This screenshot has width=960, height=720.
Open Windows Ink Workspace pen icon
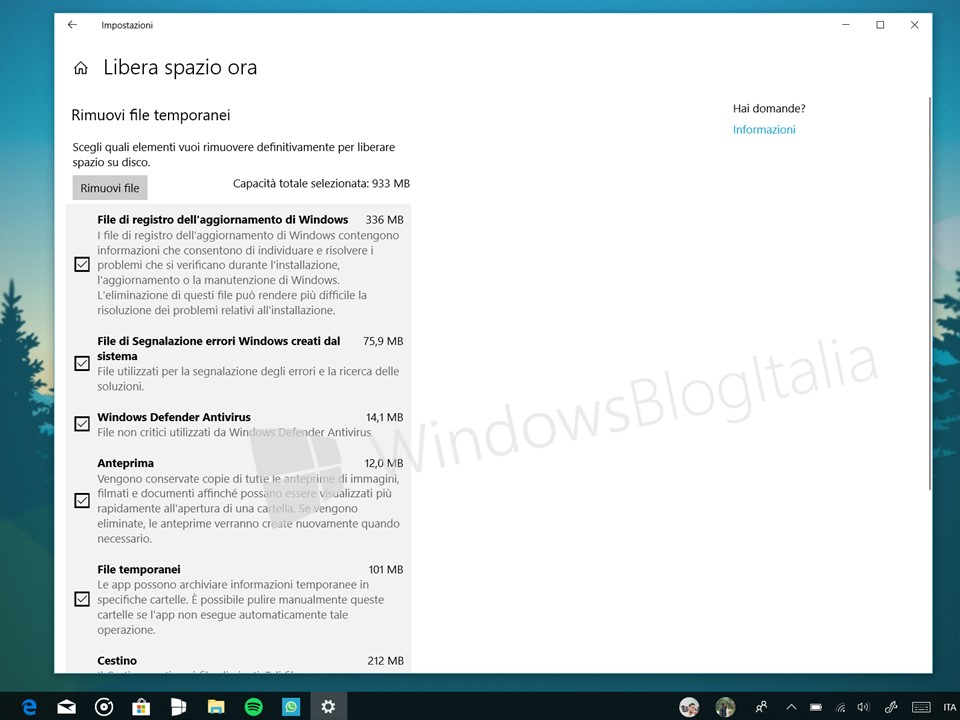890,707
